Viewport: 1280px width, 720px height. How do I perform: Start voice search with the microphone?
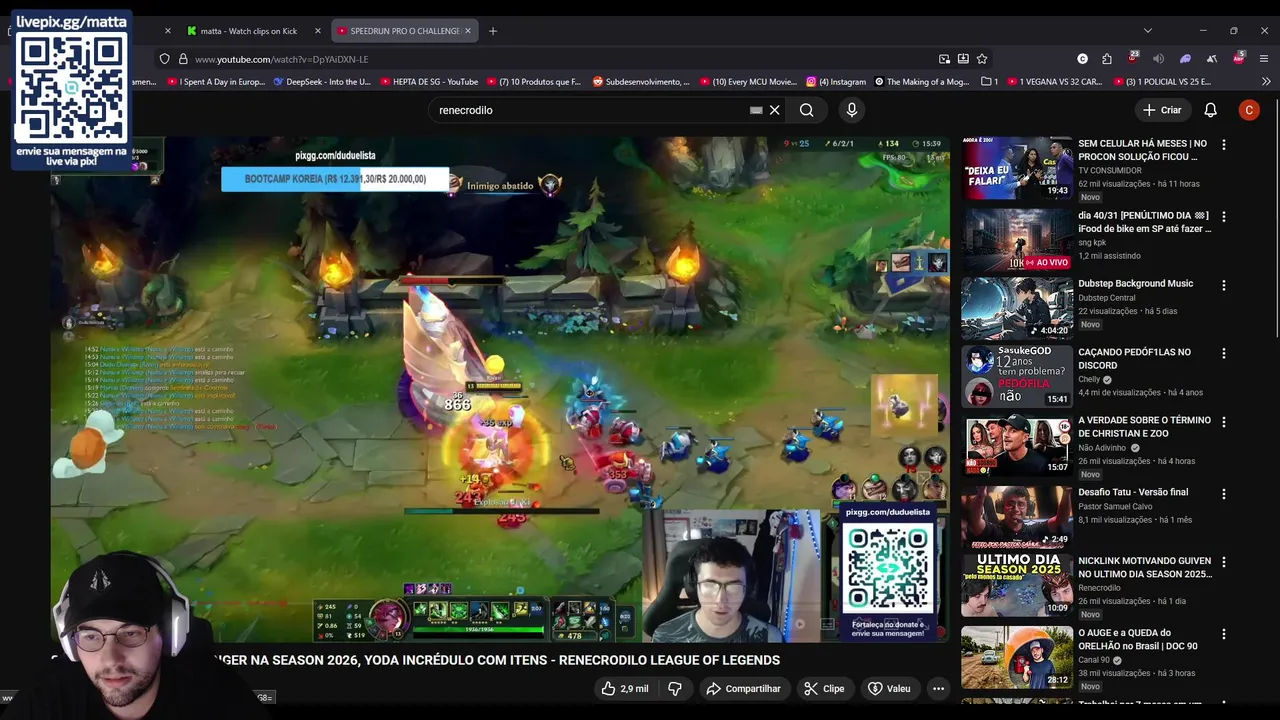coord(852,110)
